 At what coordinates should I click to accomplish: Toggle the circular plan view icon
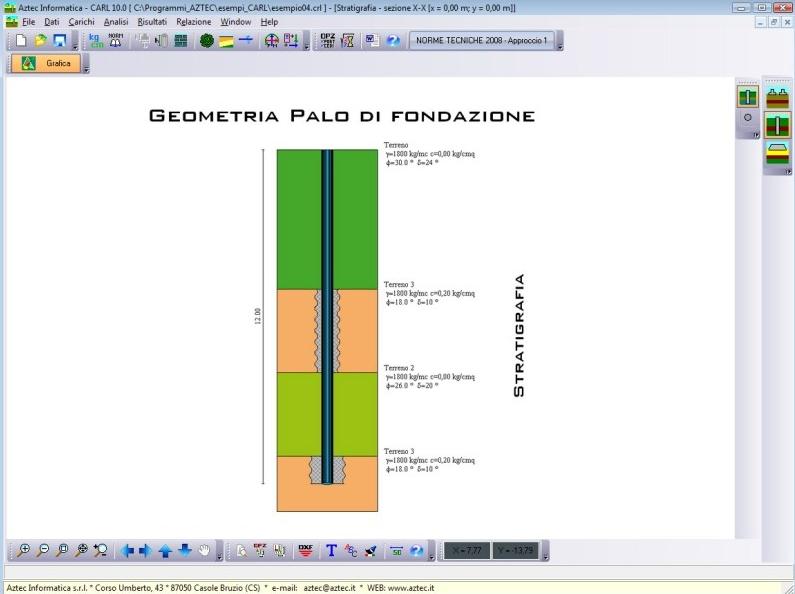coord(747,118)
